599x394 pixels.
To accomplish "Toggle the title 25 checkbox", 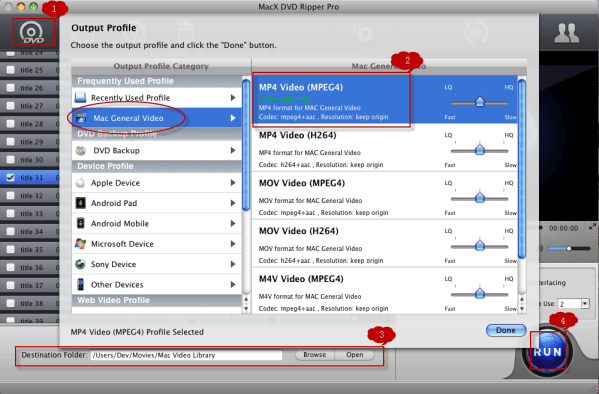I will (11, 70).
